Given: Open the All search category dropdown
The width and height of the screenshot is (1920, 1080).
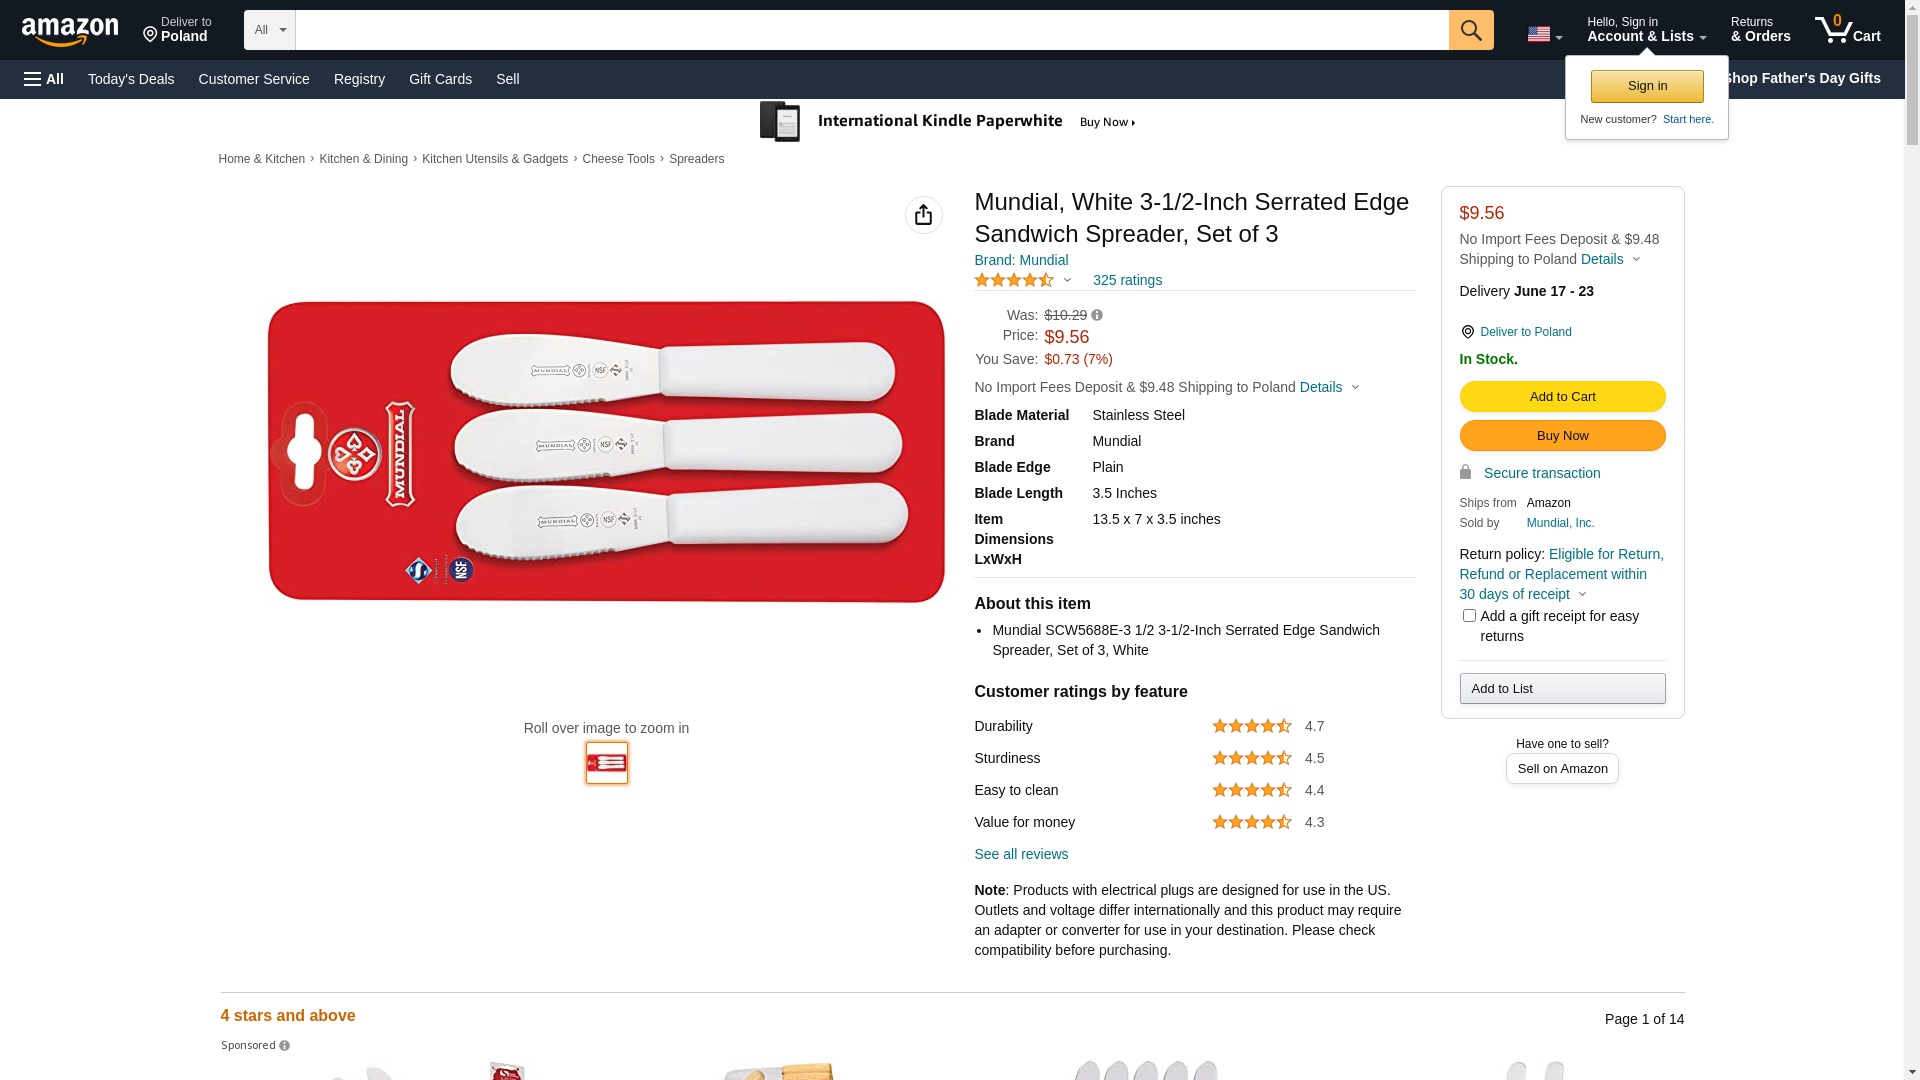Looking at the screenshot, I should pyautogui.click(x=269, y=30).
